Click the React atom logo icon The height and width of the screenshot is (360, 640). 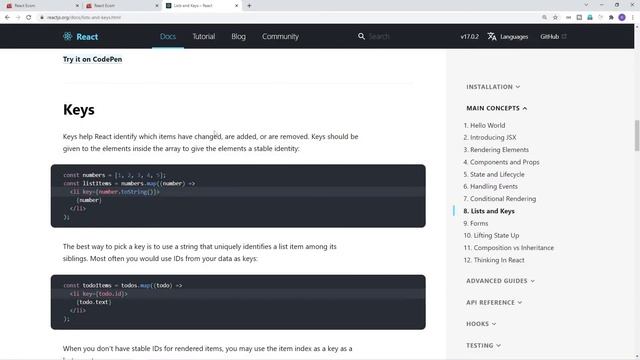67,36
